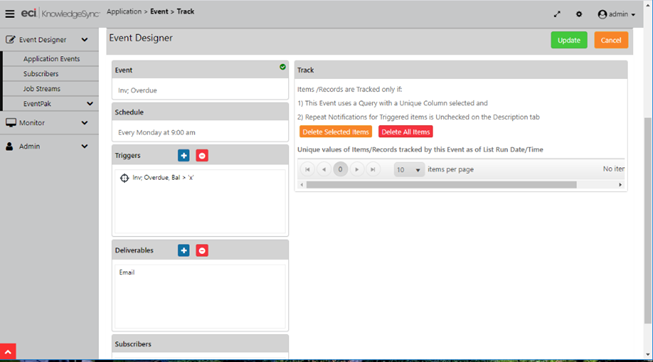Click the 'Inv; Overdue' event name

coord(137,90)
